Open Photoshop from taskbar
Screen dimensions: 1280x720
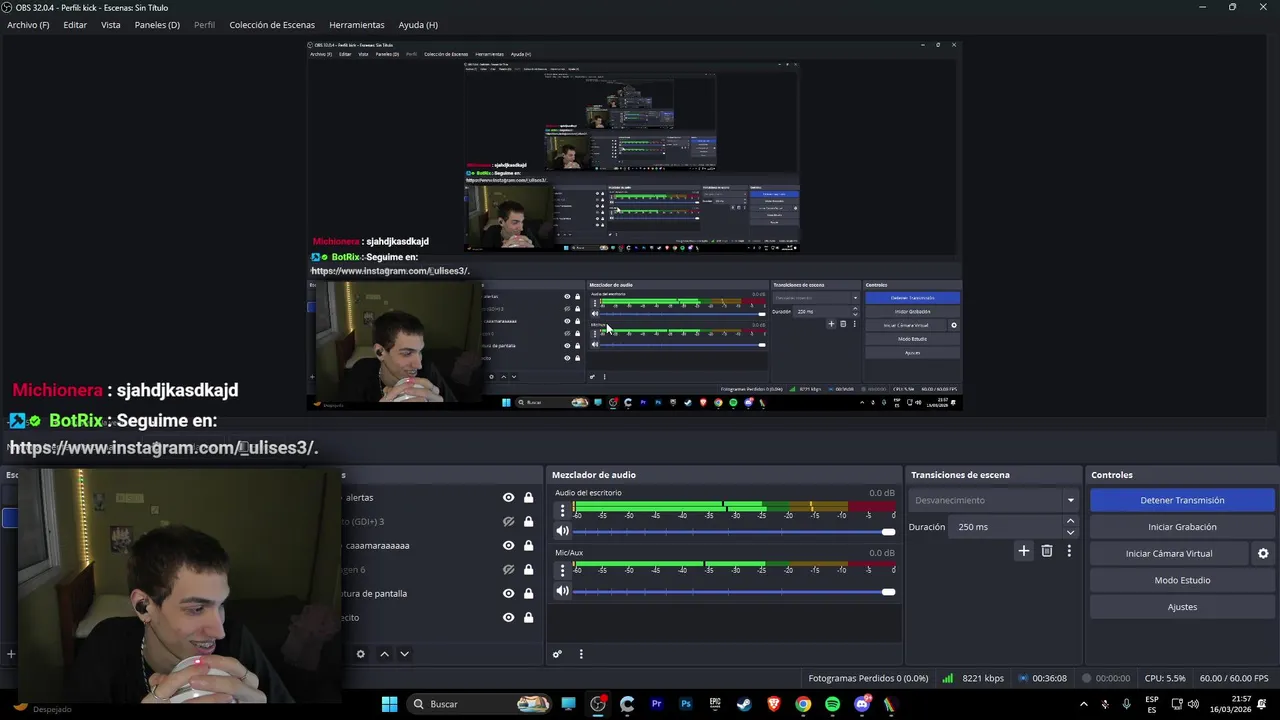click(686, 704)
